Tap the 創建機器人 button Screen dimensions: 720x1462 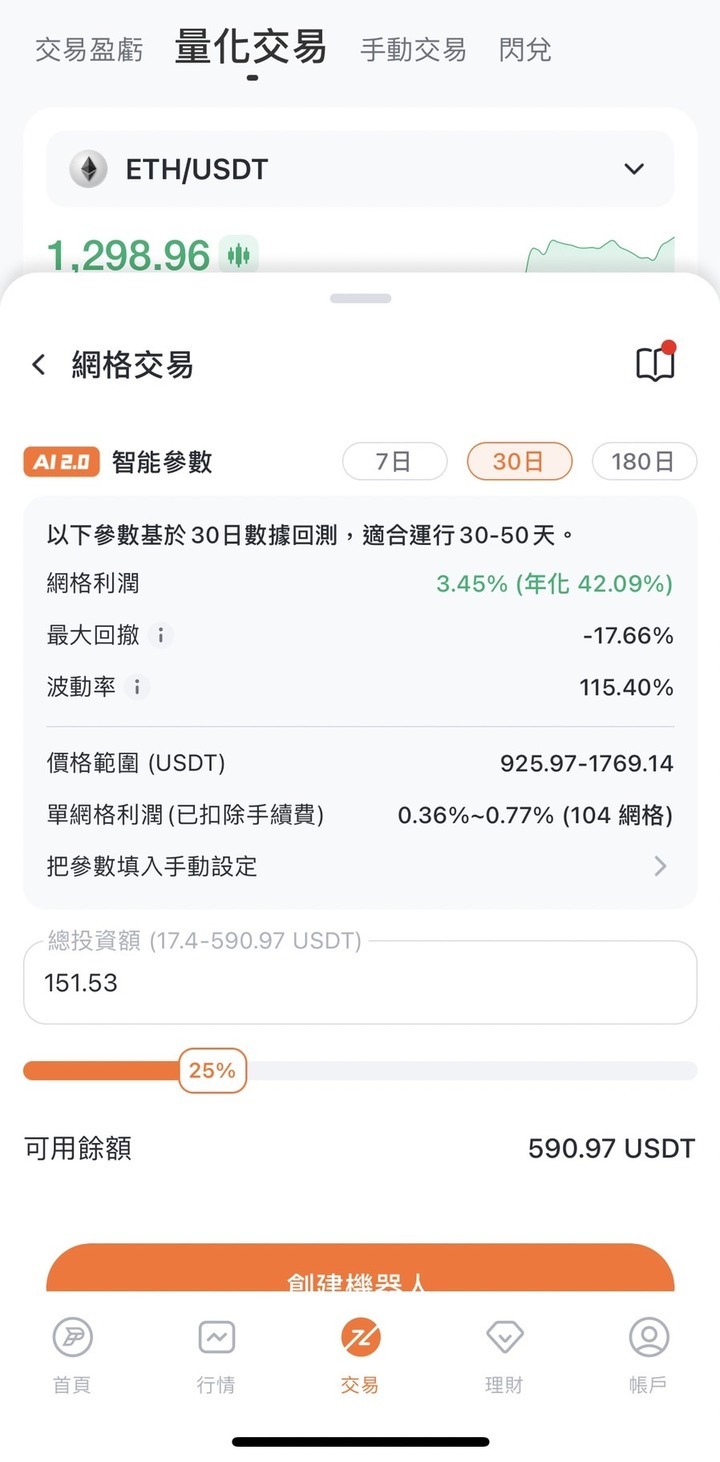360,1271
